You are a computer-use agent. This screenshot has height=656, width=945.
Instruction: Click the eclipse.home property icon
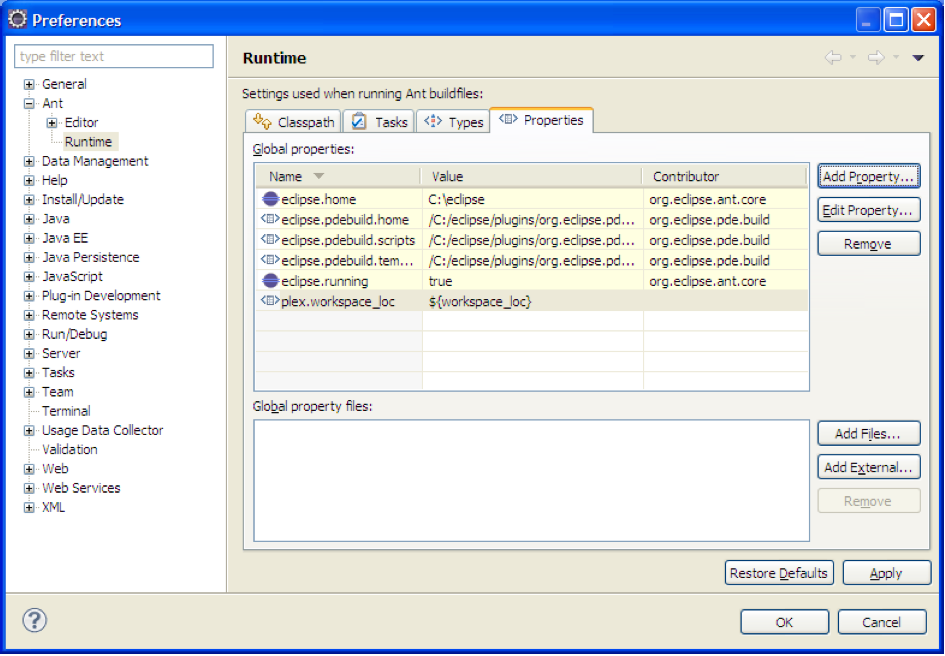(271, 199)
